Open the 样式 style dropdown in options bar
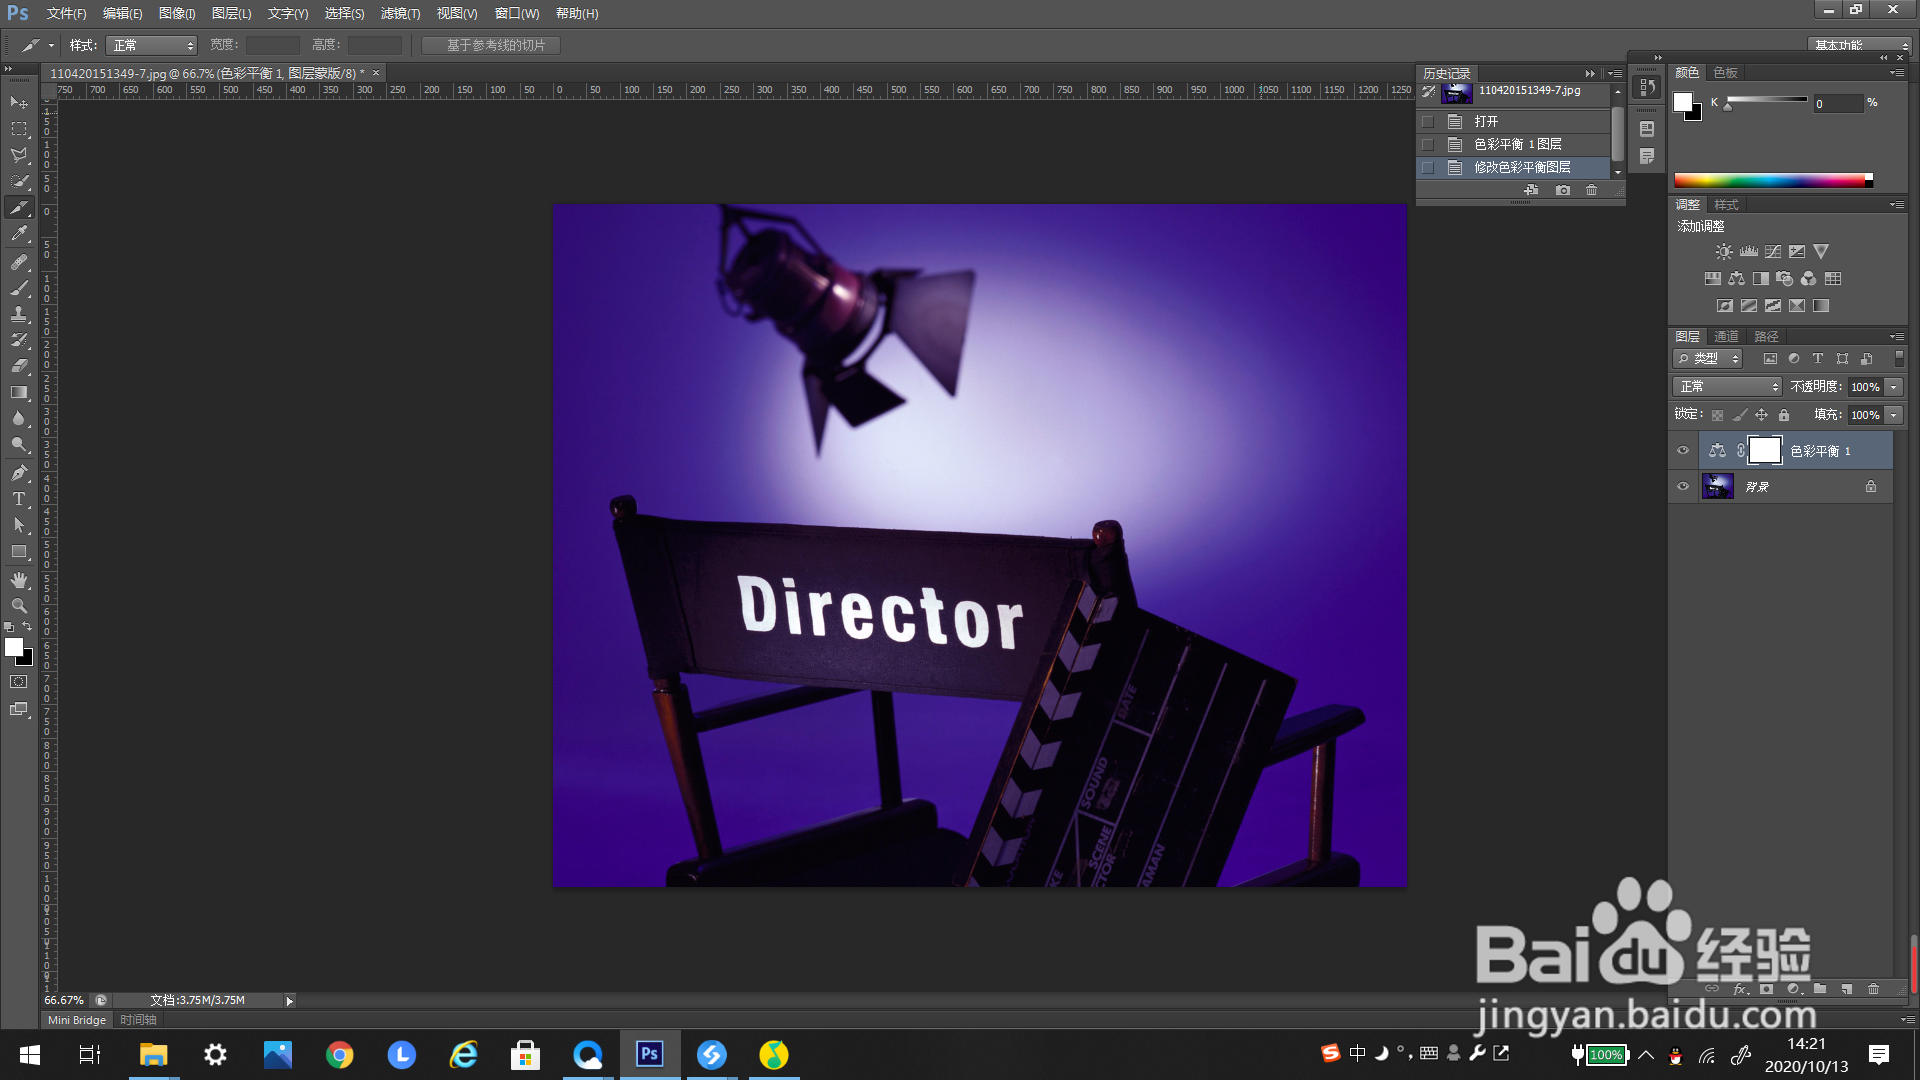The width and height of the screenshot is (1920, 1080). [152, 46]
